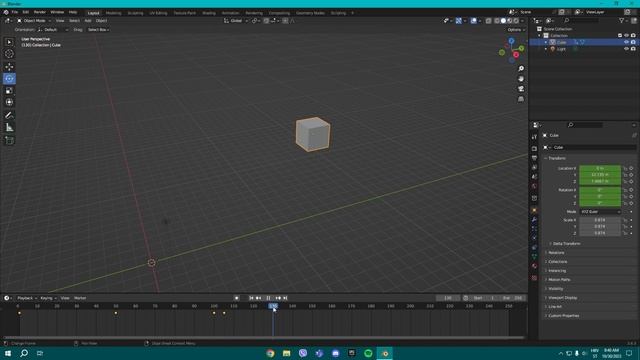
Task: Toggle auto keying record button
Action: pos(236,298)
